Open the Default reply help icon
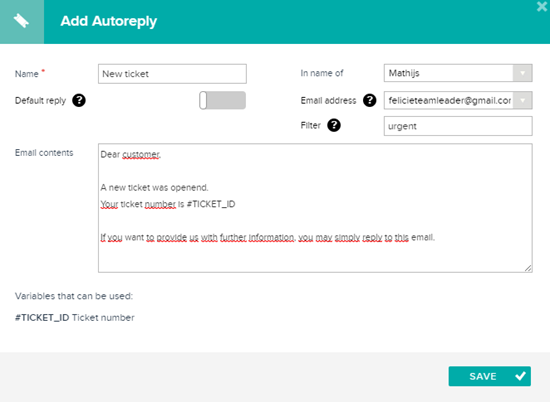The height and width of the screenshot is (402, 550). point(79,100)
